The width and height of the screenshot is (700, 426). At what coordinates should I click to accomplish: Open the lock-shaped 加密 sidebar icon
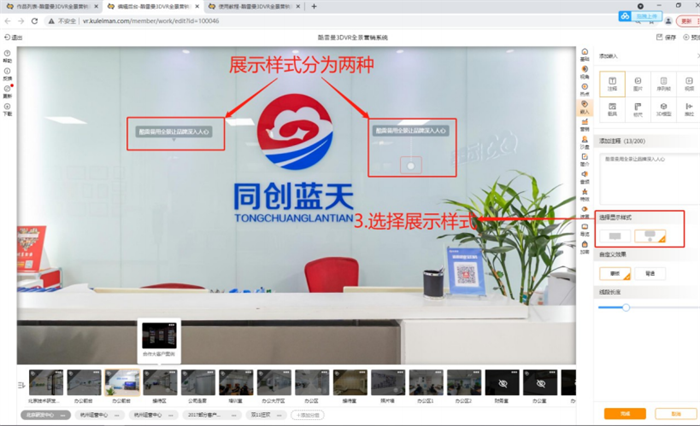pos(584,247)
